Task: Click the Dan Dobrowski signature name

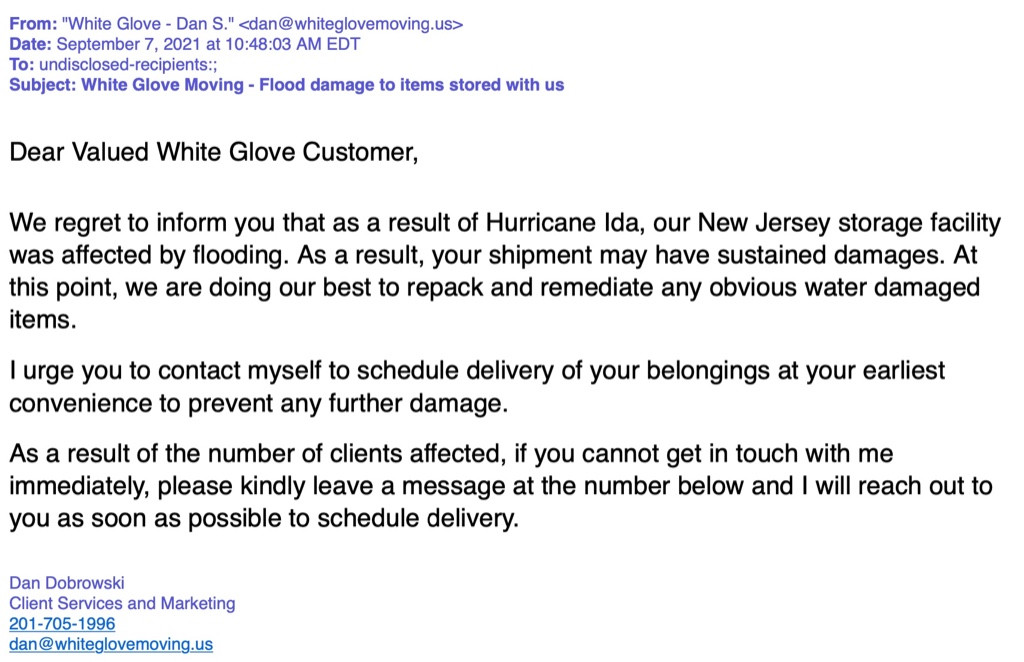Action: 67,583
